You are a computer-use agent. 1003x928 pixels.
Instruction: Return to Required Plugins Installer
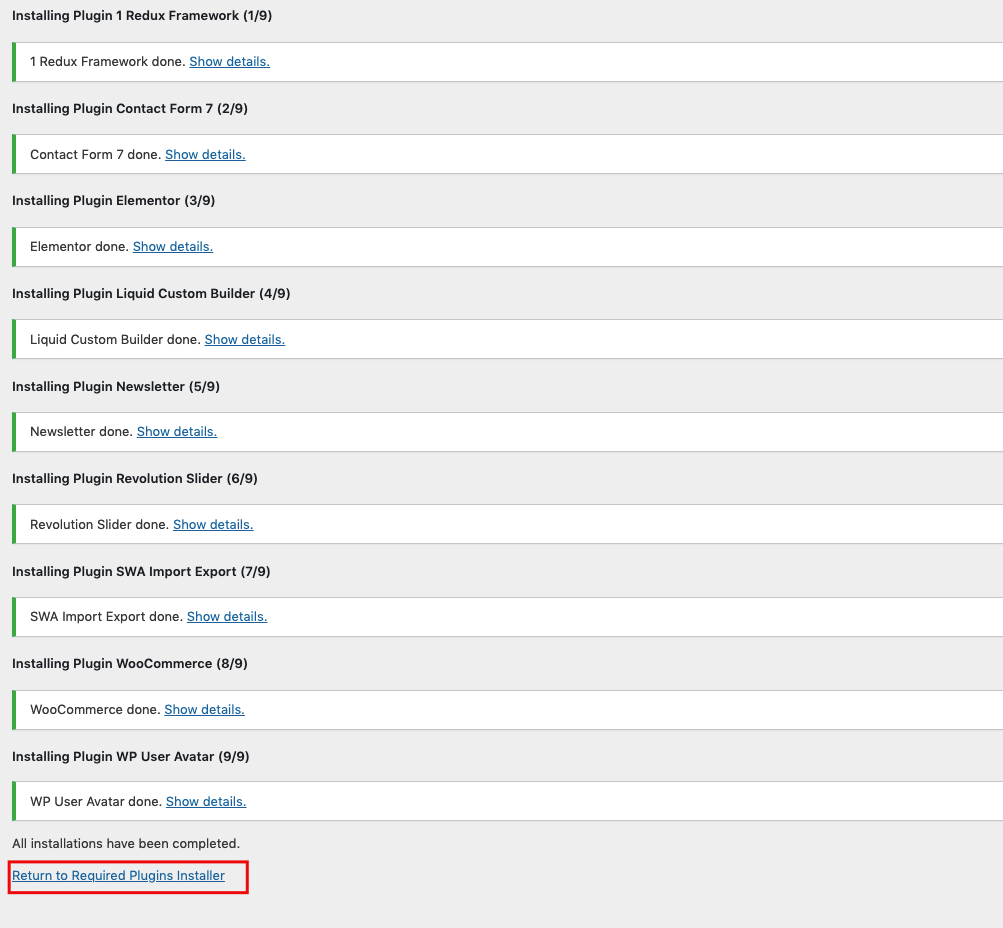pyautogui.click(x=119, y=876)
